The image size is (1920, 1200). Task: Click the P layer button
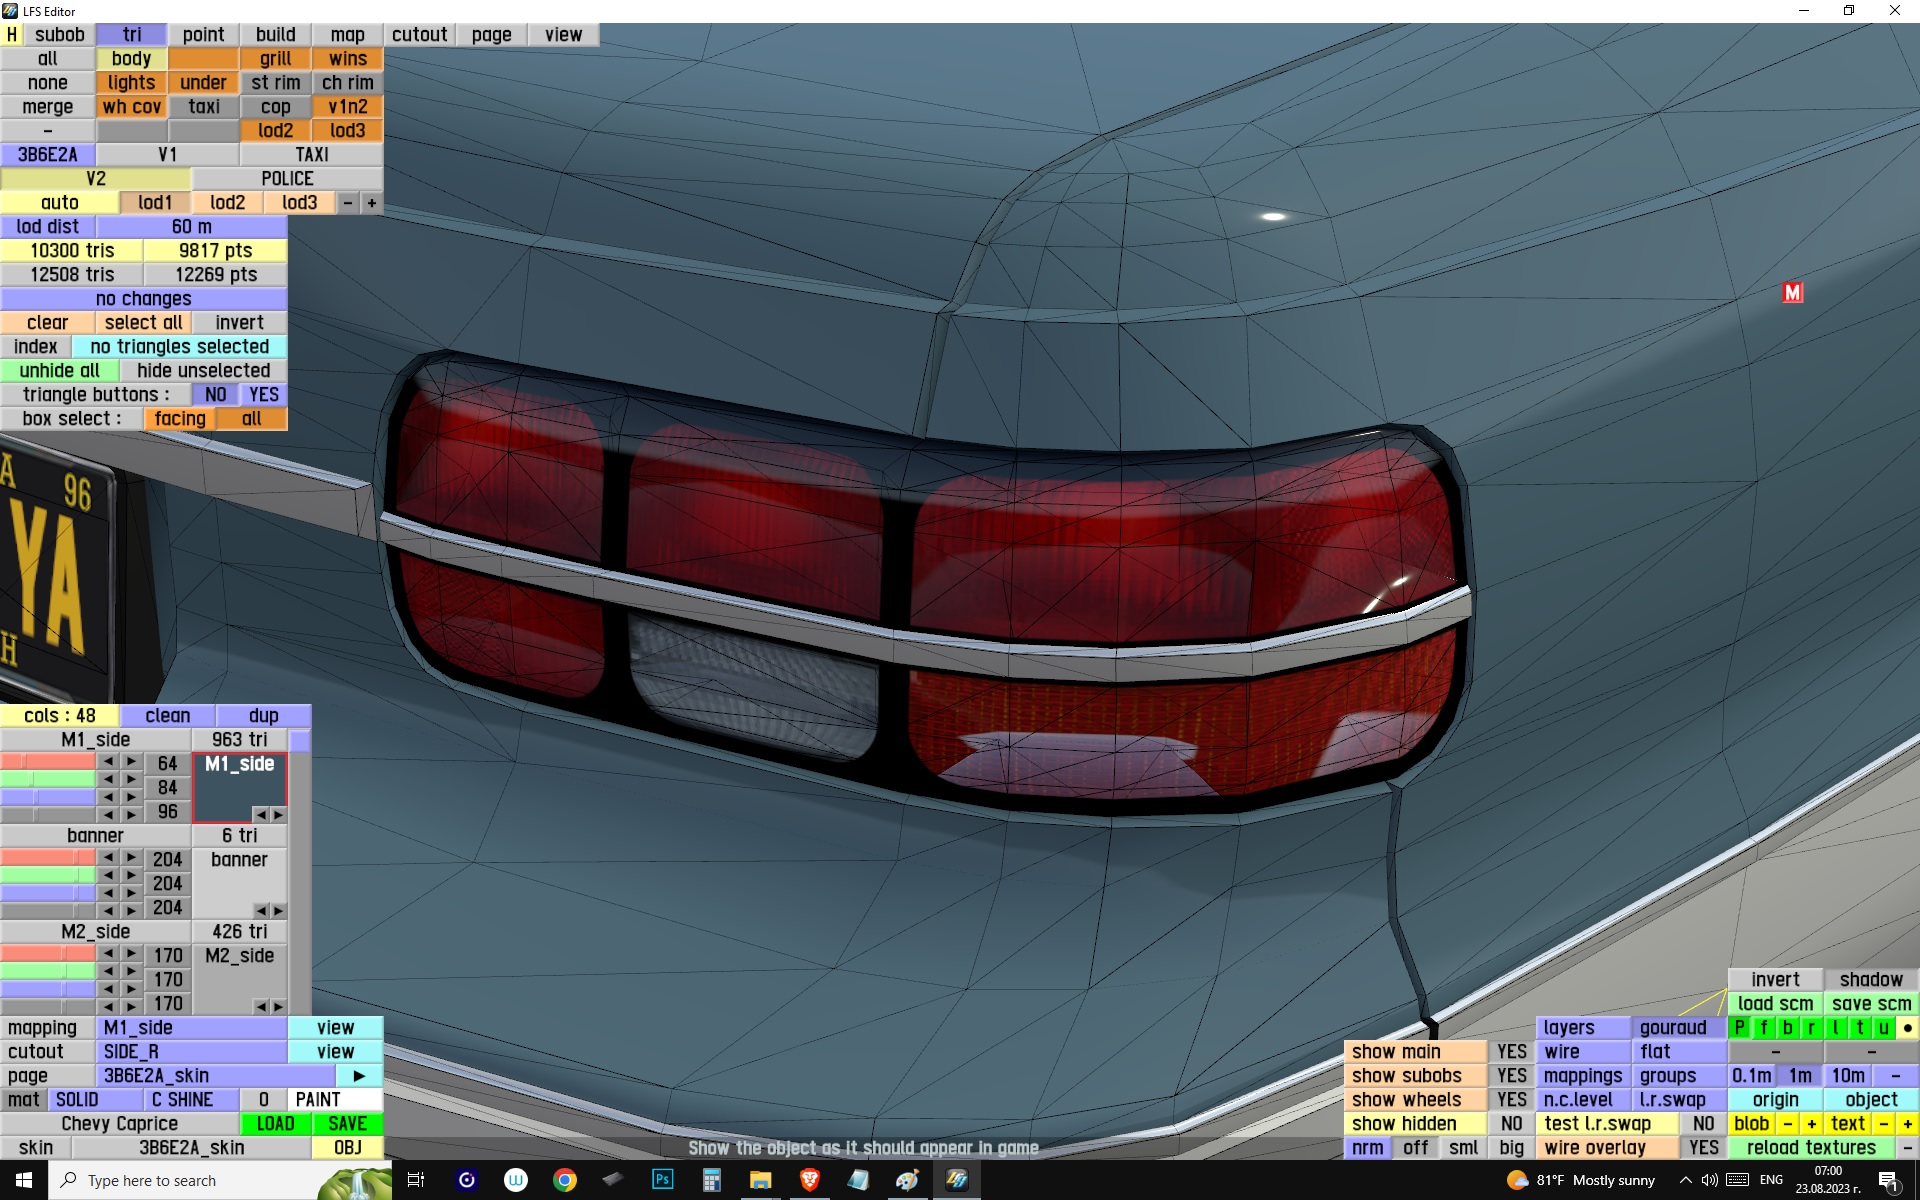click(1740, 1027)
